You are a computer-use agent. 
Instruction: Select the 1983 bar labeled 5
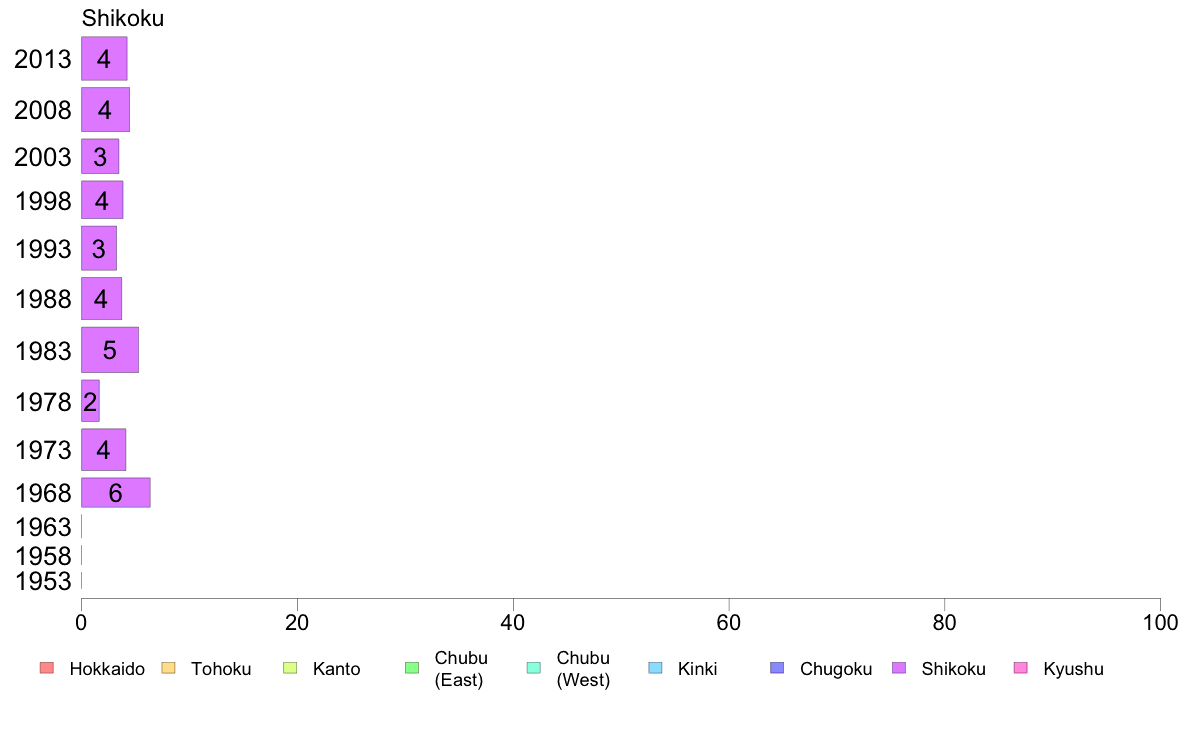[110, 350]
